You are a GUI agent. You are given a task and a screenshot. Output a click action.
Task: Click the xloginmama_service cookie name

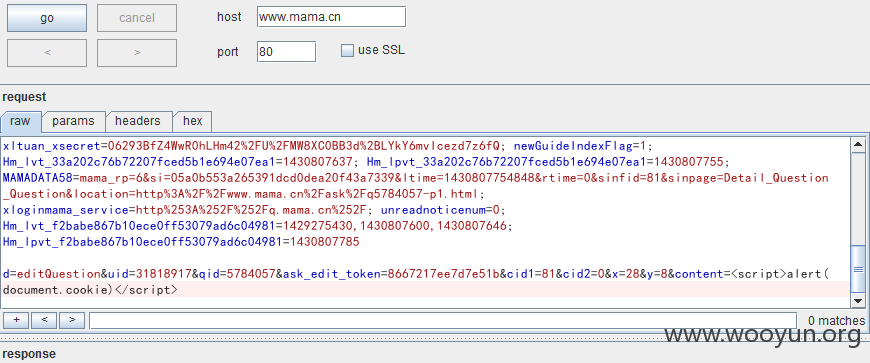coord(65,210)
